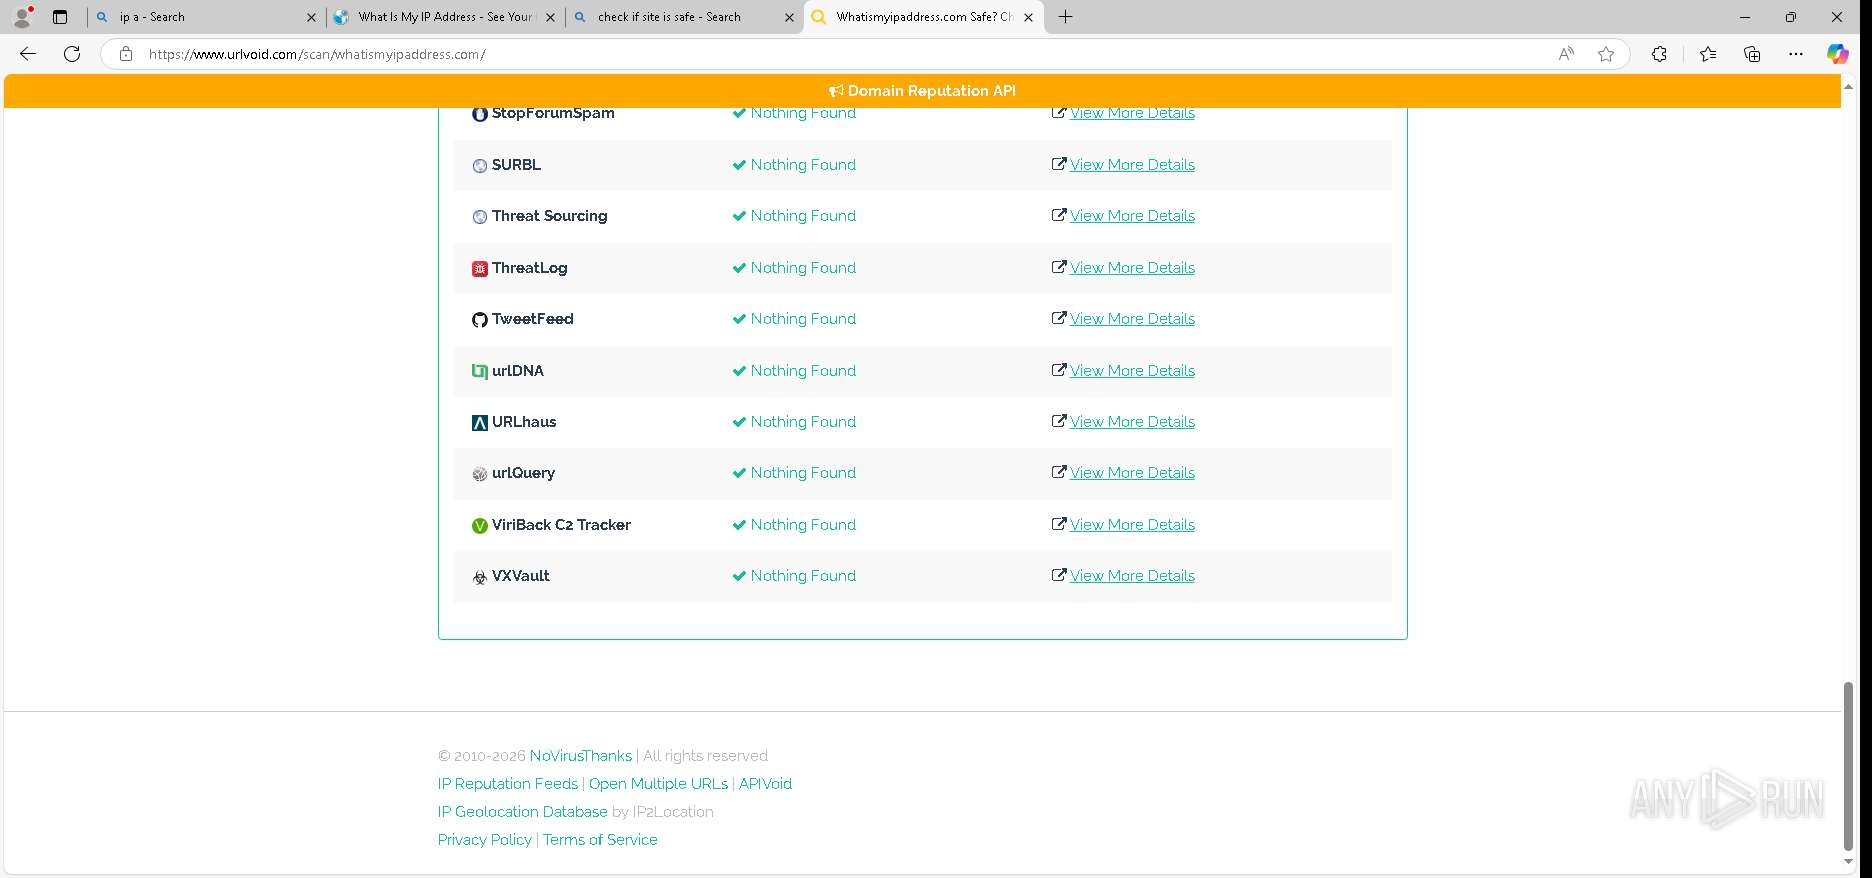
Task: Add this page to favorites star
Action: pos(1606,54)
